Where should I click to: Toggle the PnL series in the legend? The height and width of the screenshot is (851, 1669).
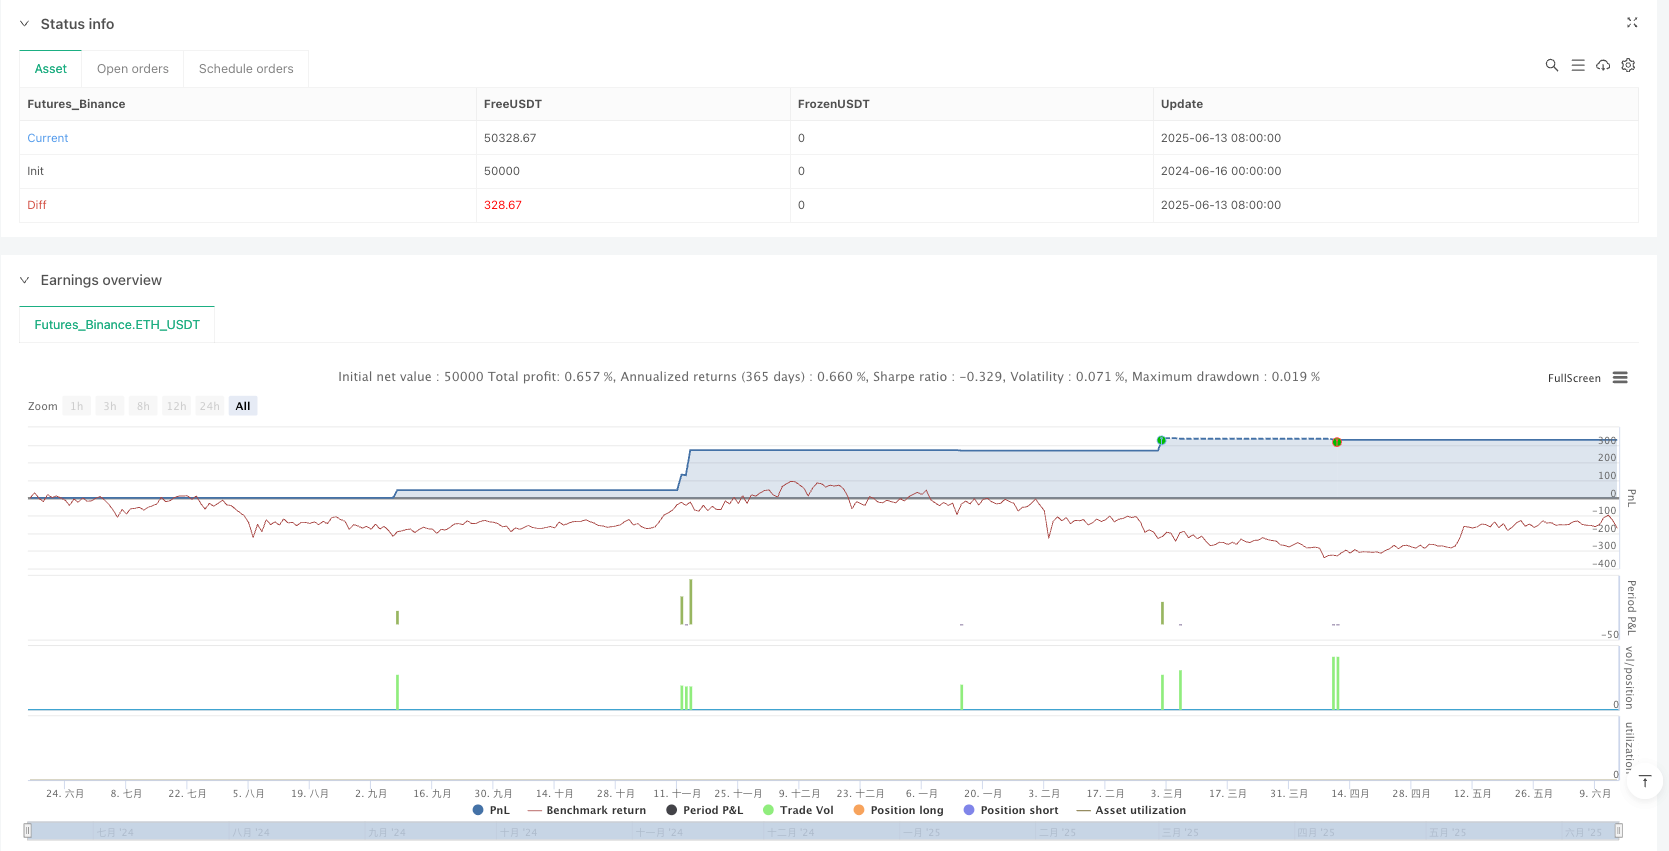(491, 810)
